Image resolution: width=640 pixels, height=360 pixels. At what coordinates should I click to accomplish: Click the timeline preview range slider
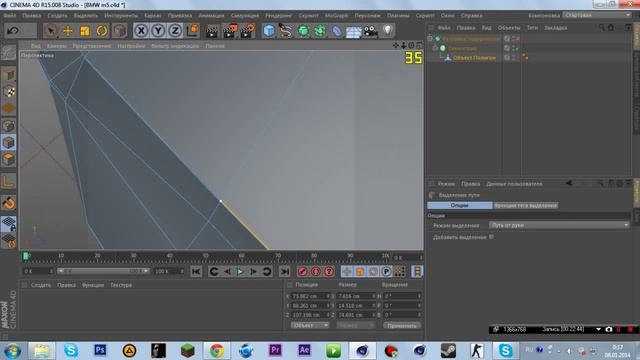(103, 271)
